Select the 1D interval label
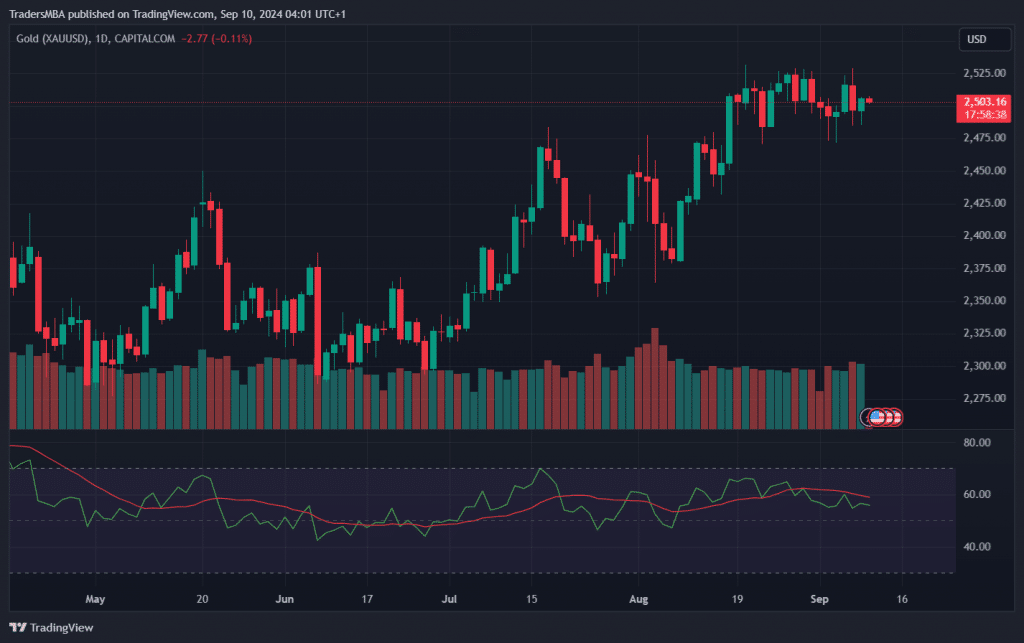 [102, 39]
